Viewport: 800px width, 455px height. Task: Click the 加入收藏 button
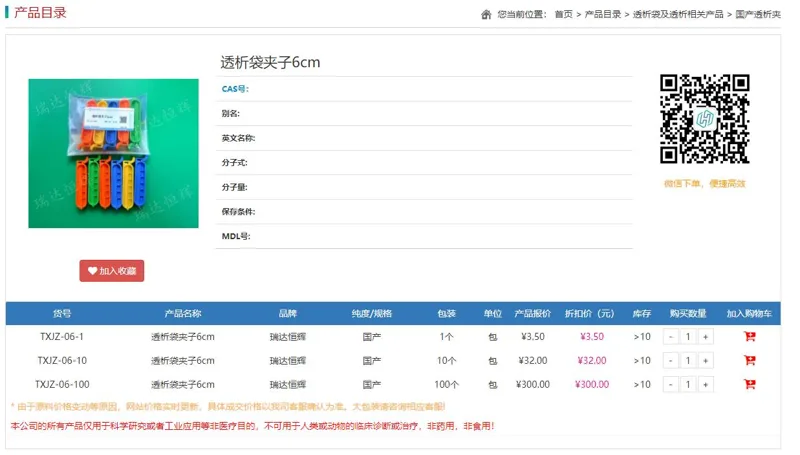point(112,271)
